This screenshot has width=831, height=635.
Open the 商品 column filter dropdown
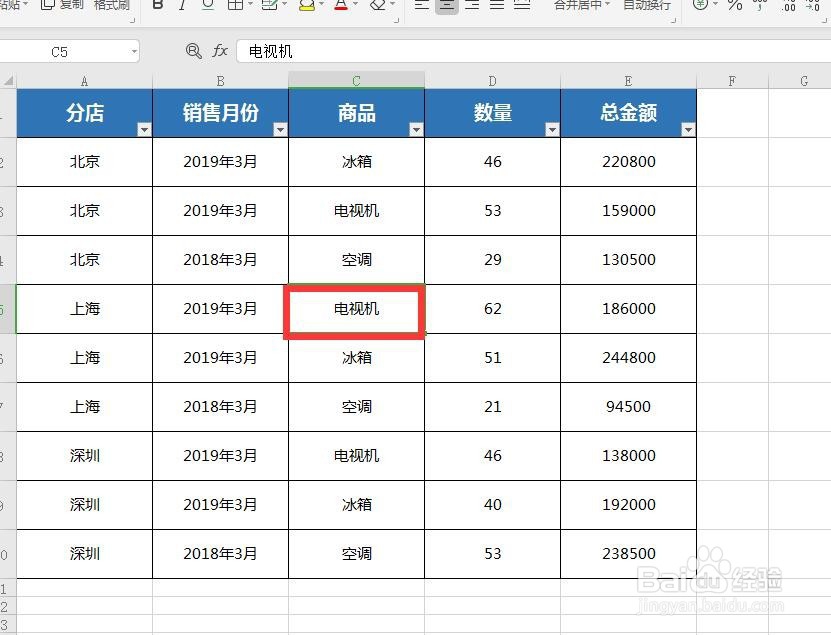pyautogui.click(x=417, y=129)
